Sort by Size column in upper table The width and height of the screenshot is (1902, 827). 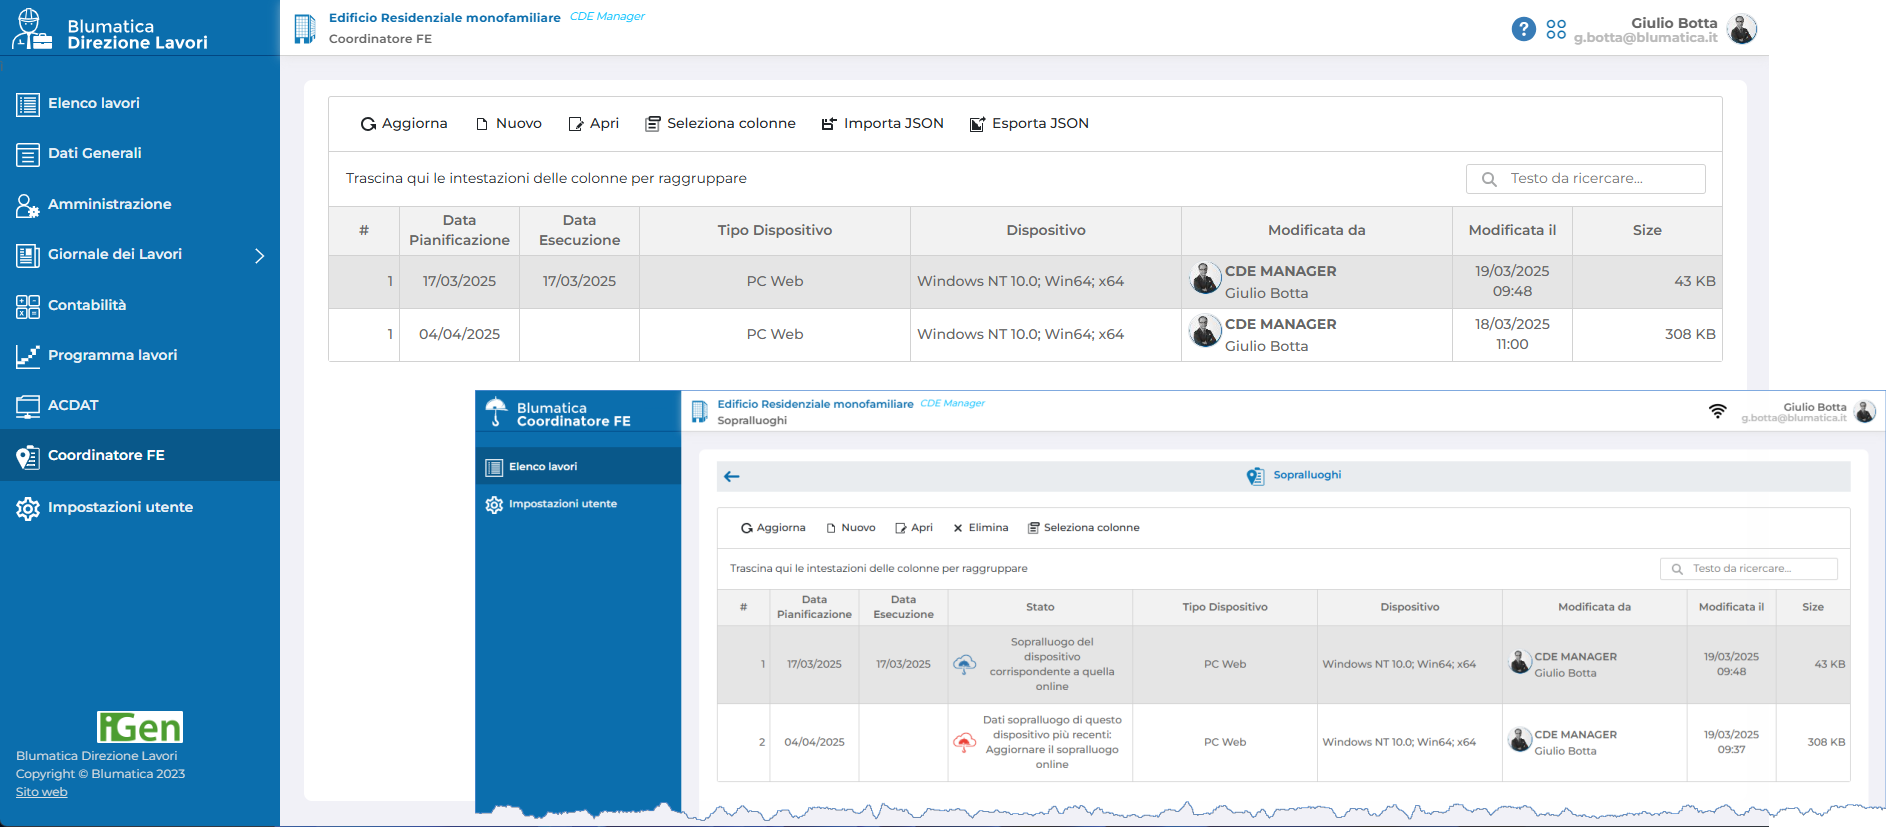click(1647, 231)
